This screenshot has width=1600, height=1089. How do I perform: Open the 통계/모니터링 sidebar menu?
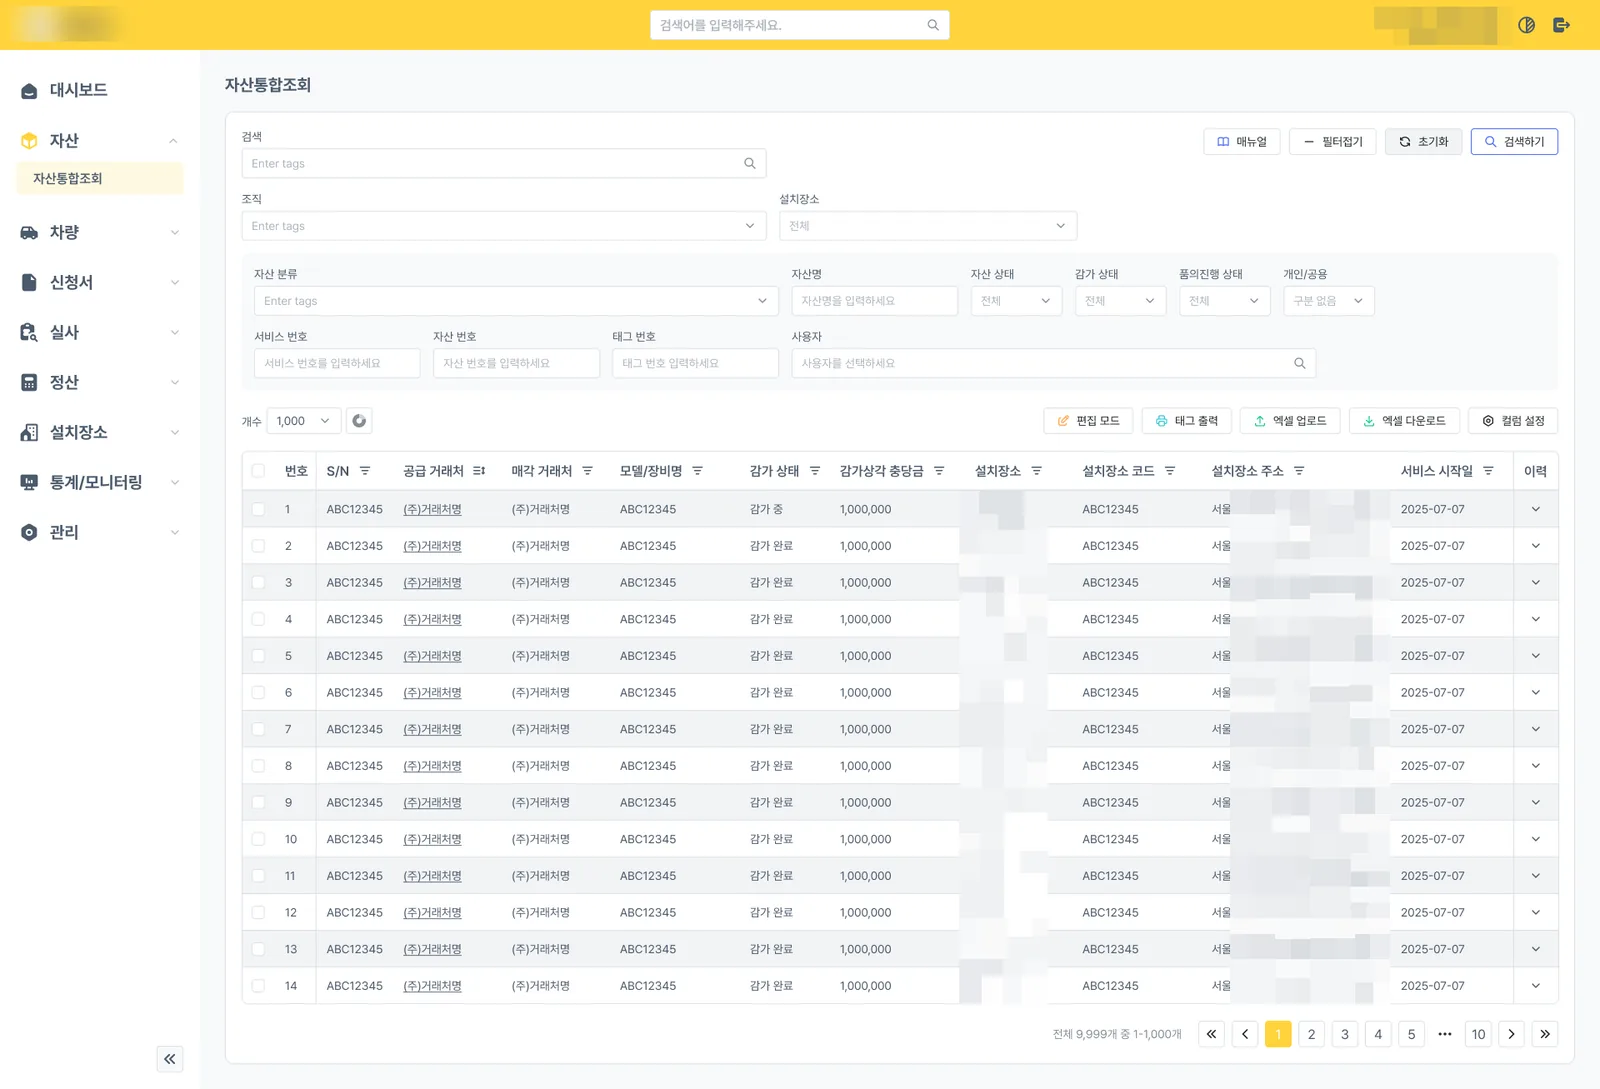pos(100,482)
